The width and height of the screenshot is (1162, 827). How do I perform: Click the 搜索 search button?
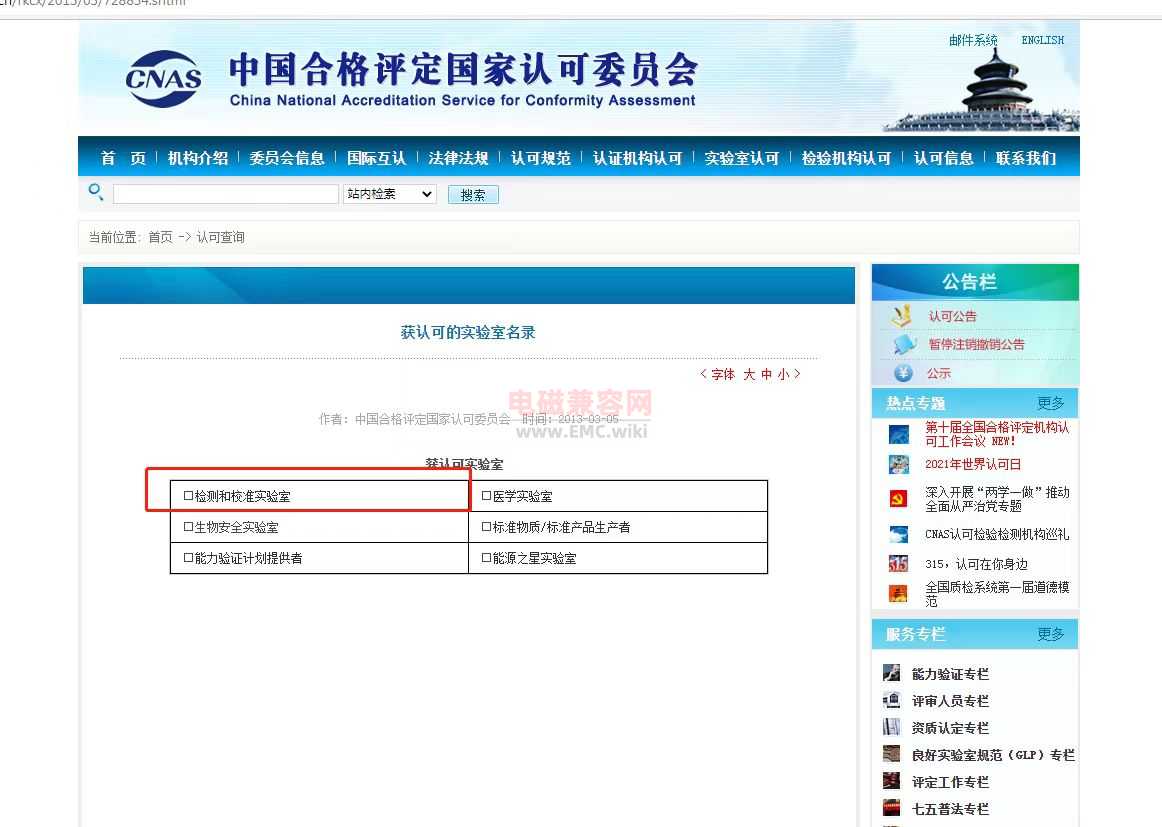coord(473,195)
